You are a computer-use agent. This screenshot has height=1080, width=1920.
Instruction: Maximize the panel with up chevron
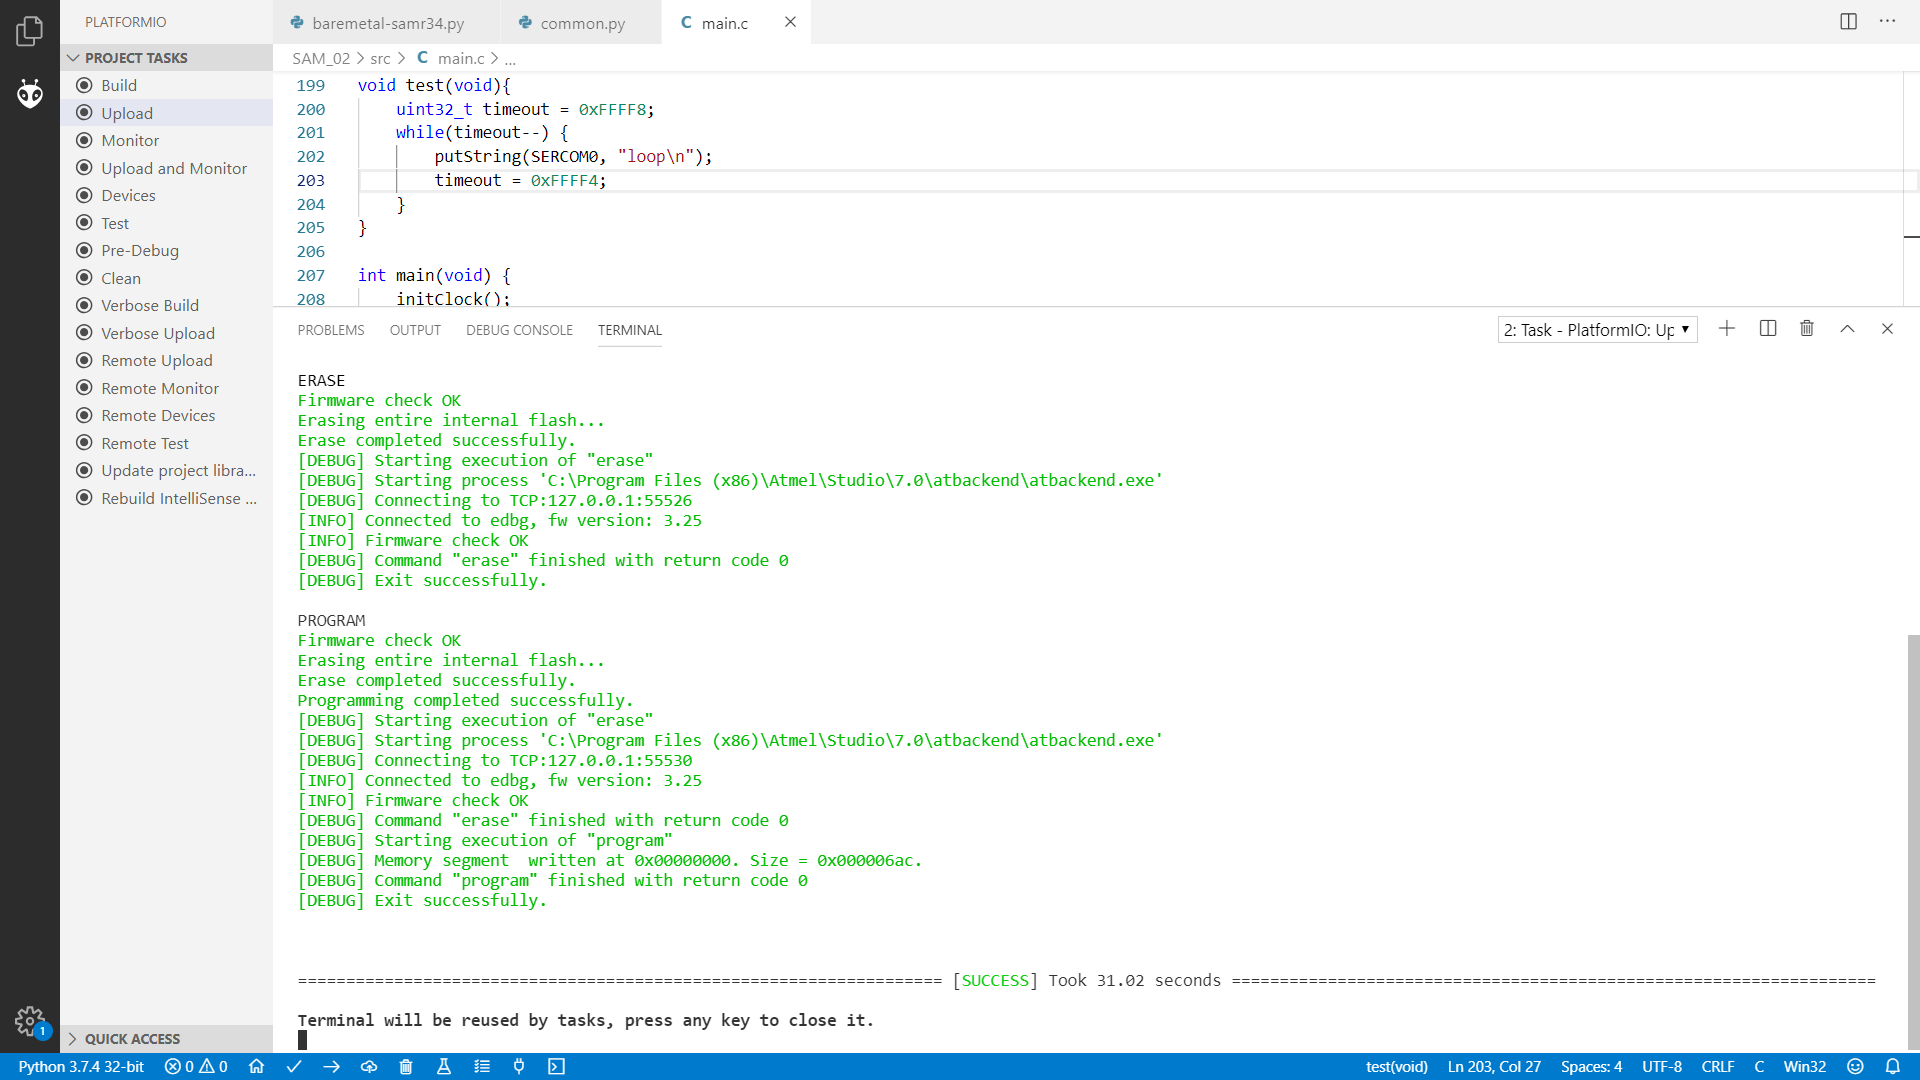click(1847, 329)
